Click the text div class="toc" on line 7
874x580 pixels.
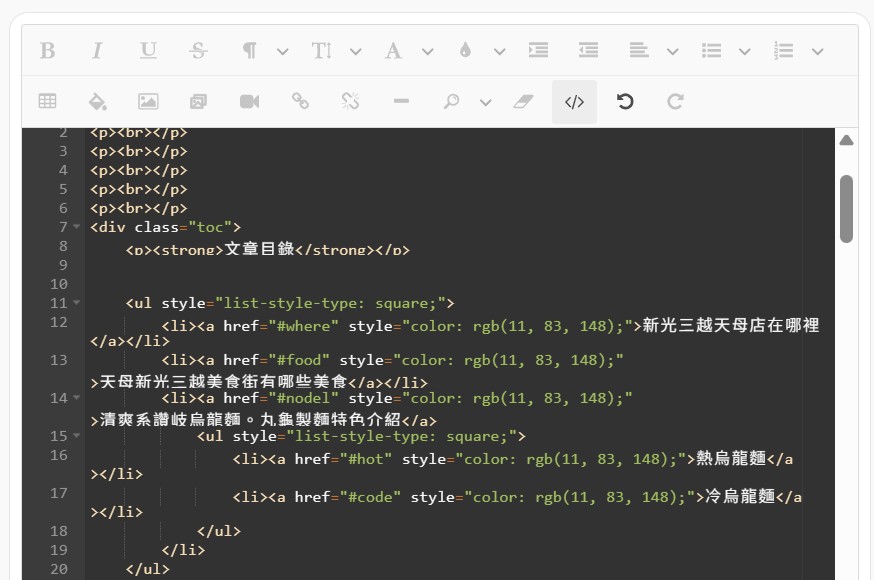click(166, 227)
